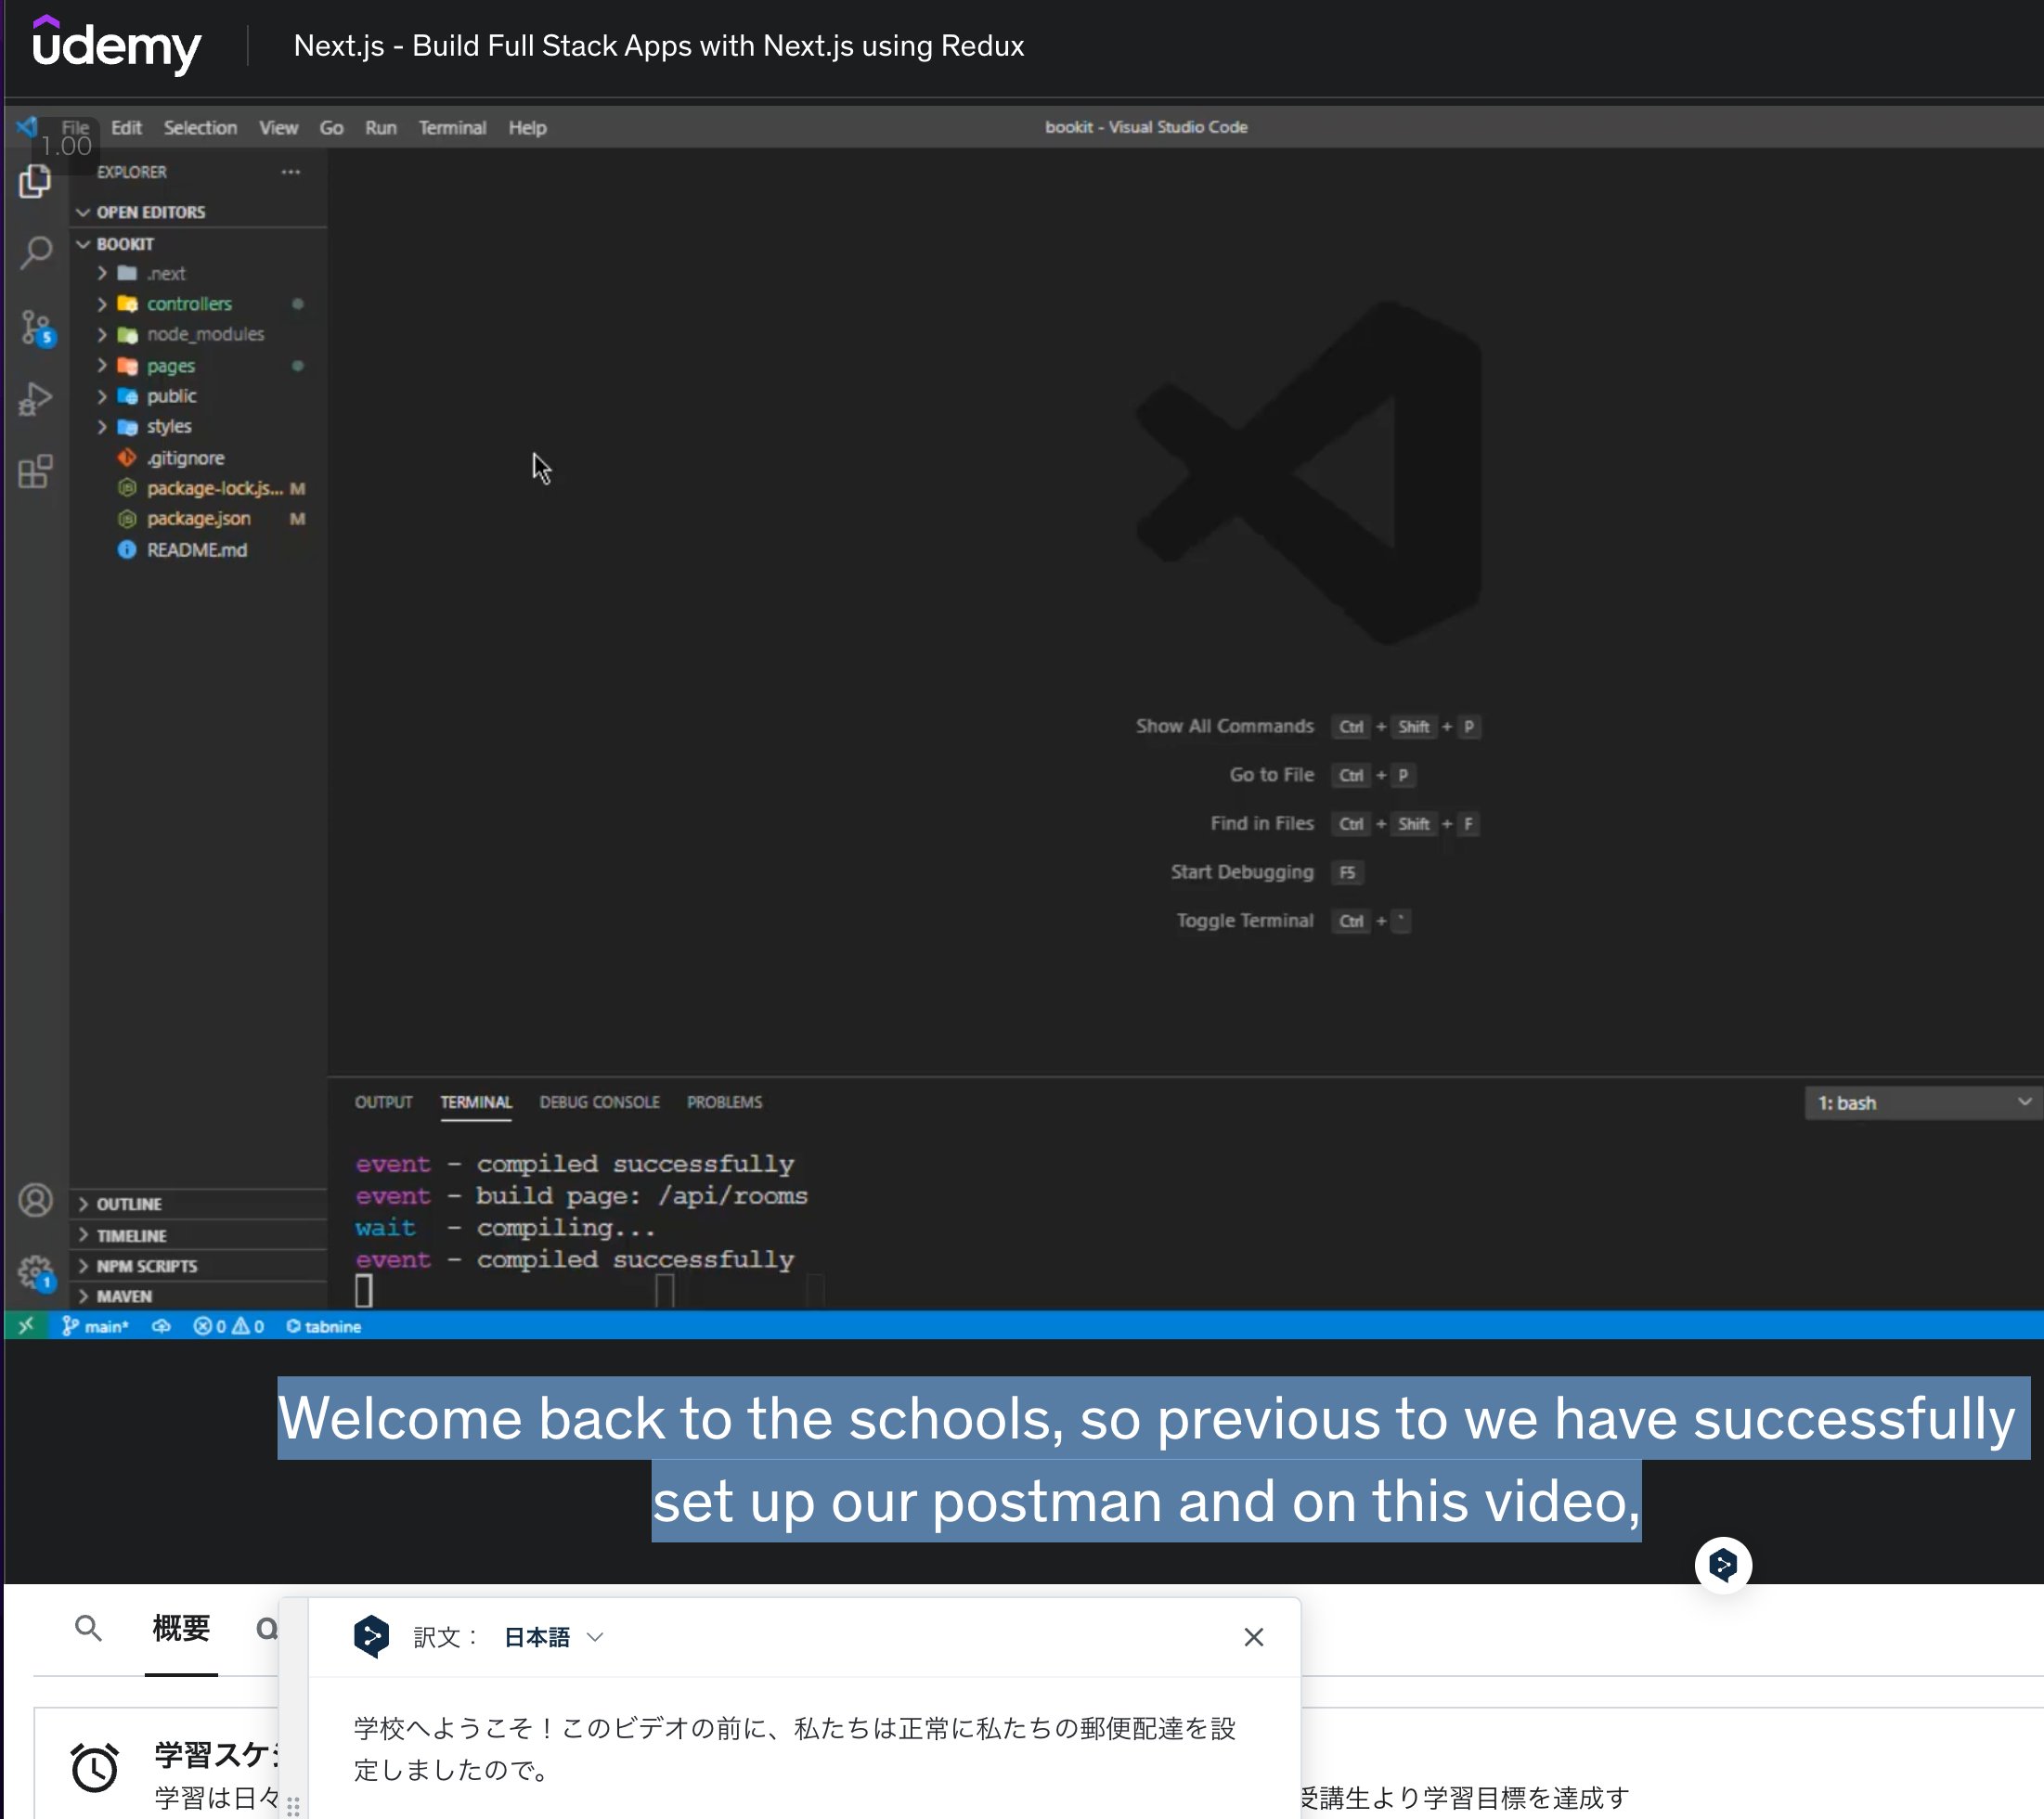
Task: Open the Help menu
Action: (527, 127)
